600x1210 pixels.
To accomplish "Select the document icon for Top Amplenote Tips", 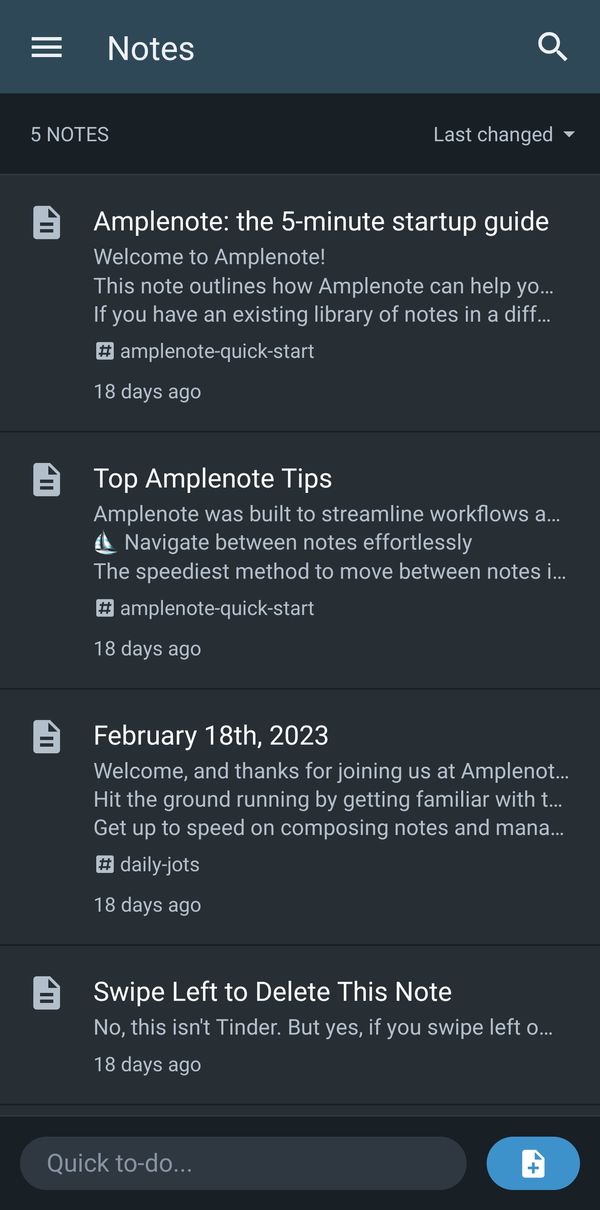I will 46,479.
